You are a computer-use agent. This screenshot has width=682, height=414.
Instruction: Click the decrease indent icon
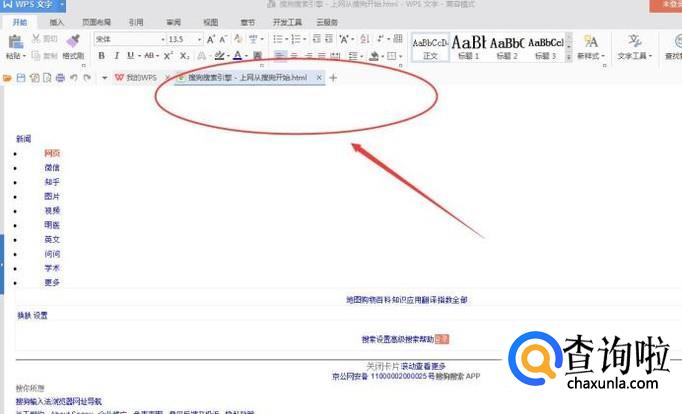click(317, 39)
